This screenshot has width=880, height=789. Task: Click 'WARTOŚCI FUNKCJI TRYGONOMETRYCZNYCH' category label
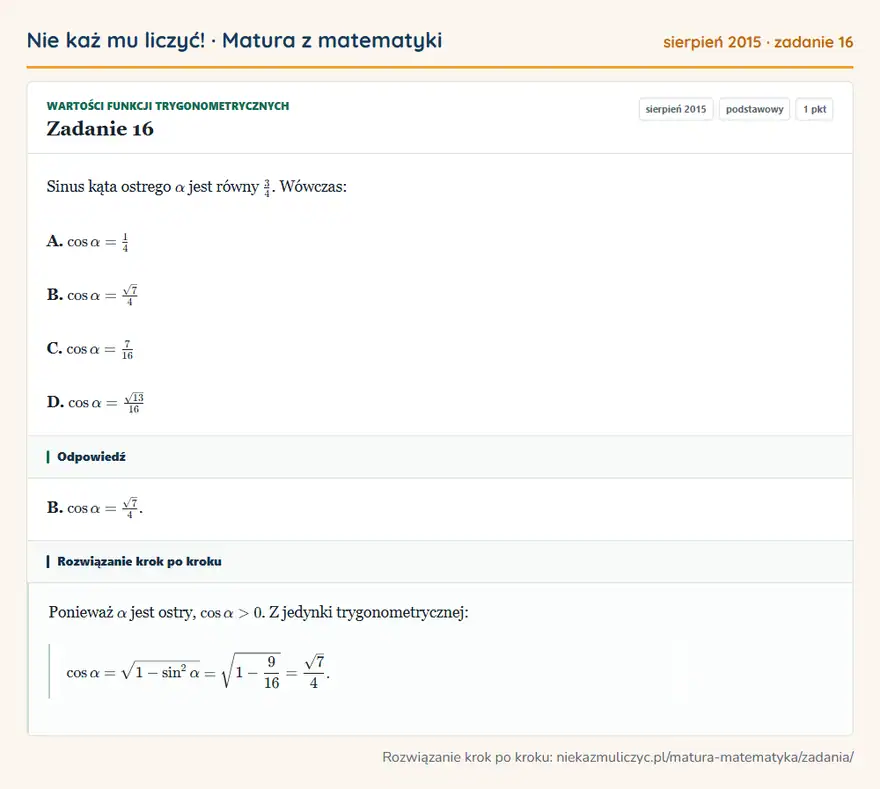coord(168,106)
